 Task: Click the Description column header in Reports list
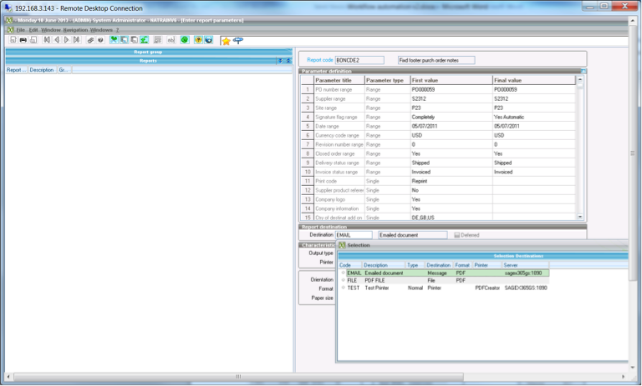[42, 70]
